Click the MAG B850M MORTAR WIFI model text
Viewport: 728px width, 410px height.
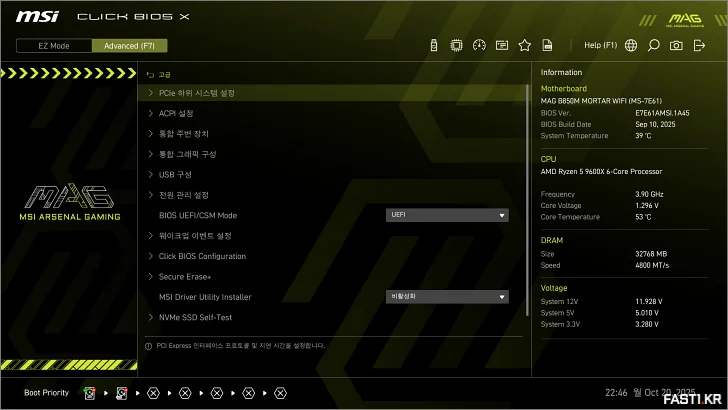coord(601,101)
